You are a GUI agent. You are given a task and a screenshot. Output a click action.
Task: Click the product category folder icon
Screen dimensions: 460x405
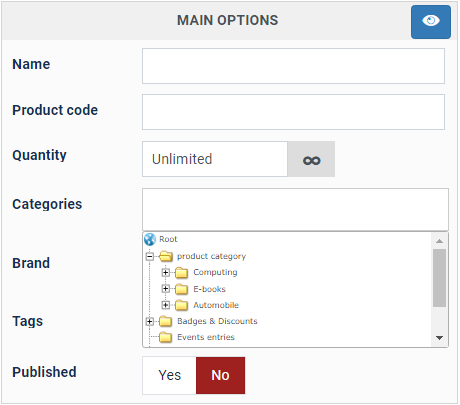pyautogui.click(x=166, y=256)
